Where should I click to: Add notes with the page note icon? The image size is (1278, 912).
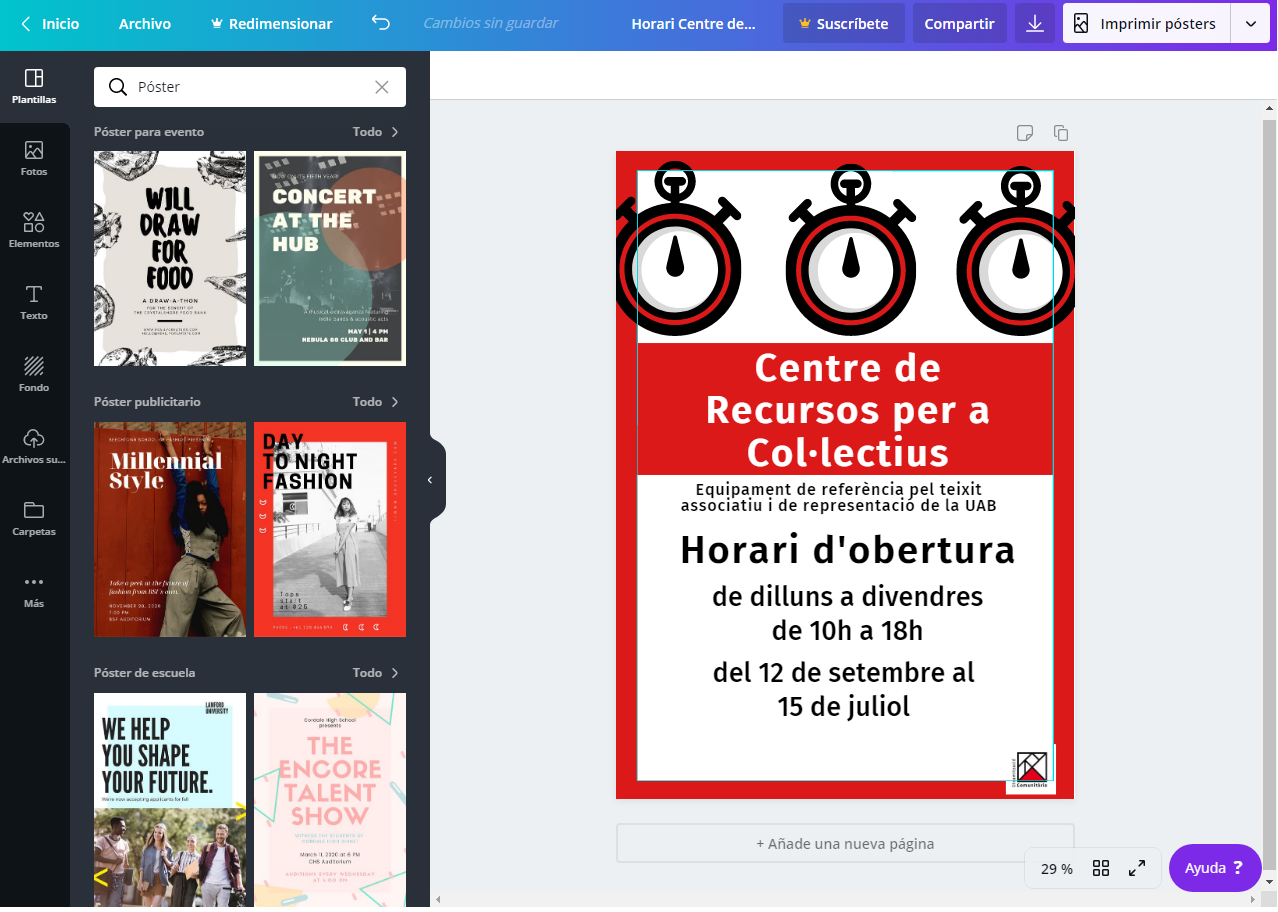1025,133
